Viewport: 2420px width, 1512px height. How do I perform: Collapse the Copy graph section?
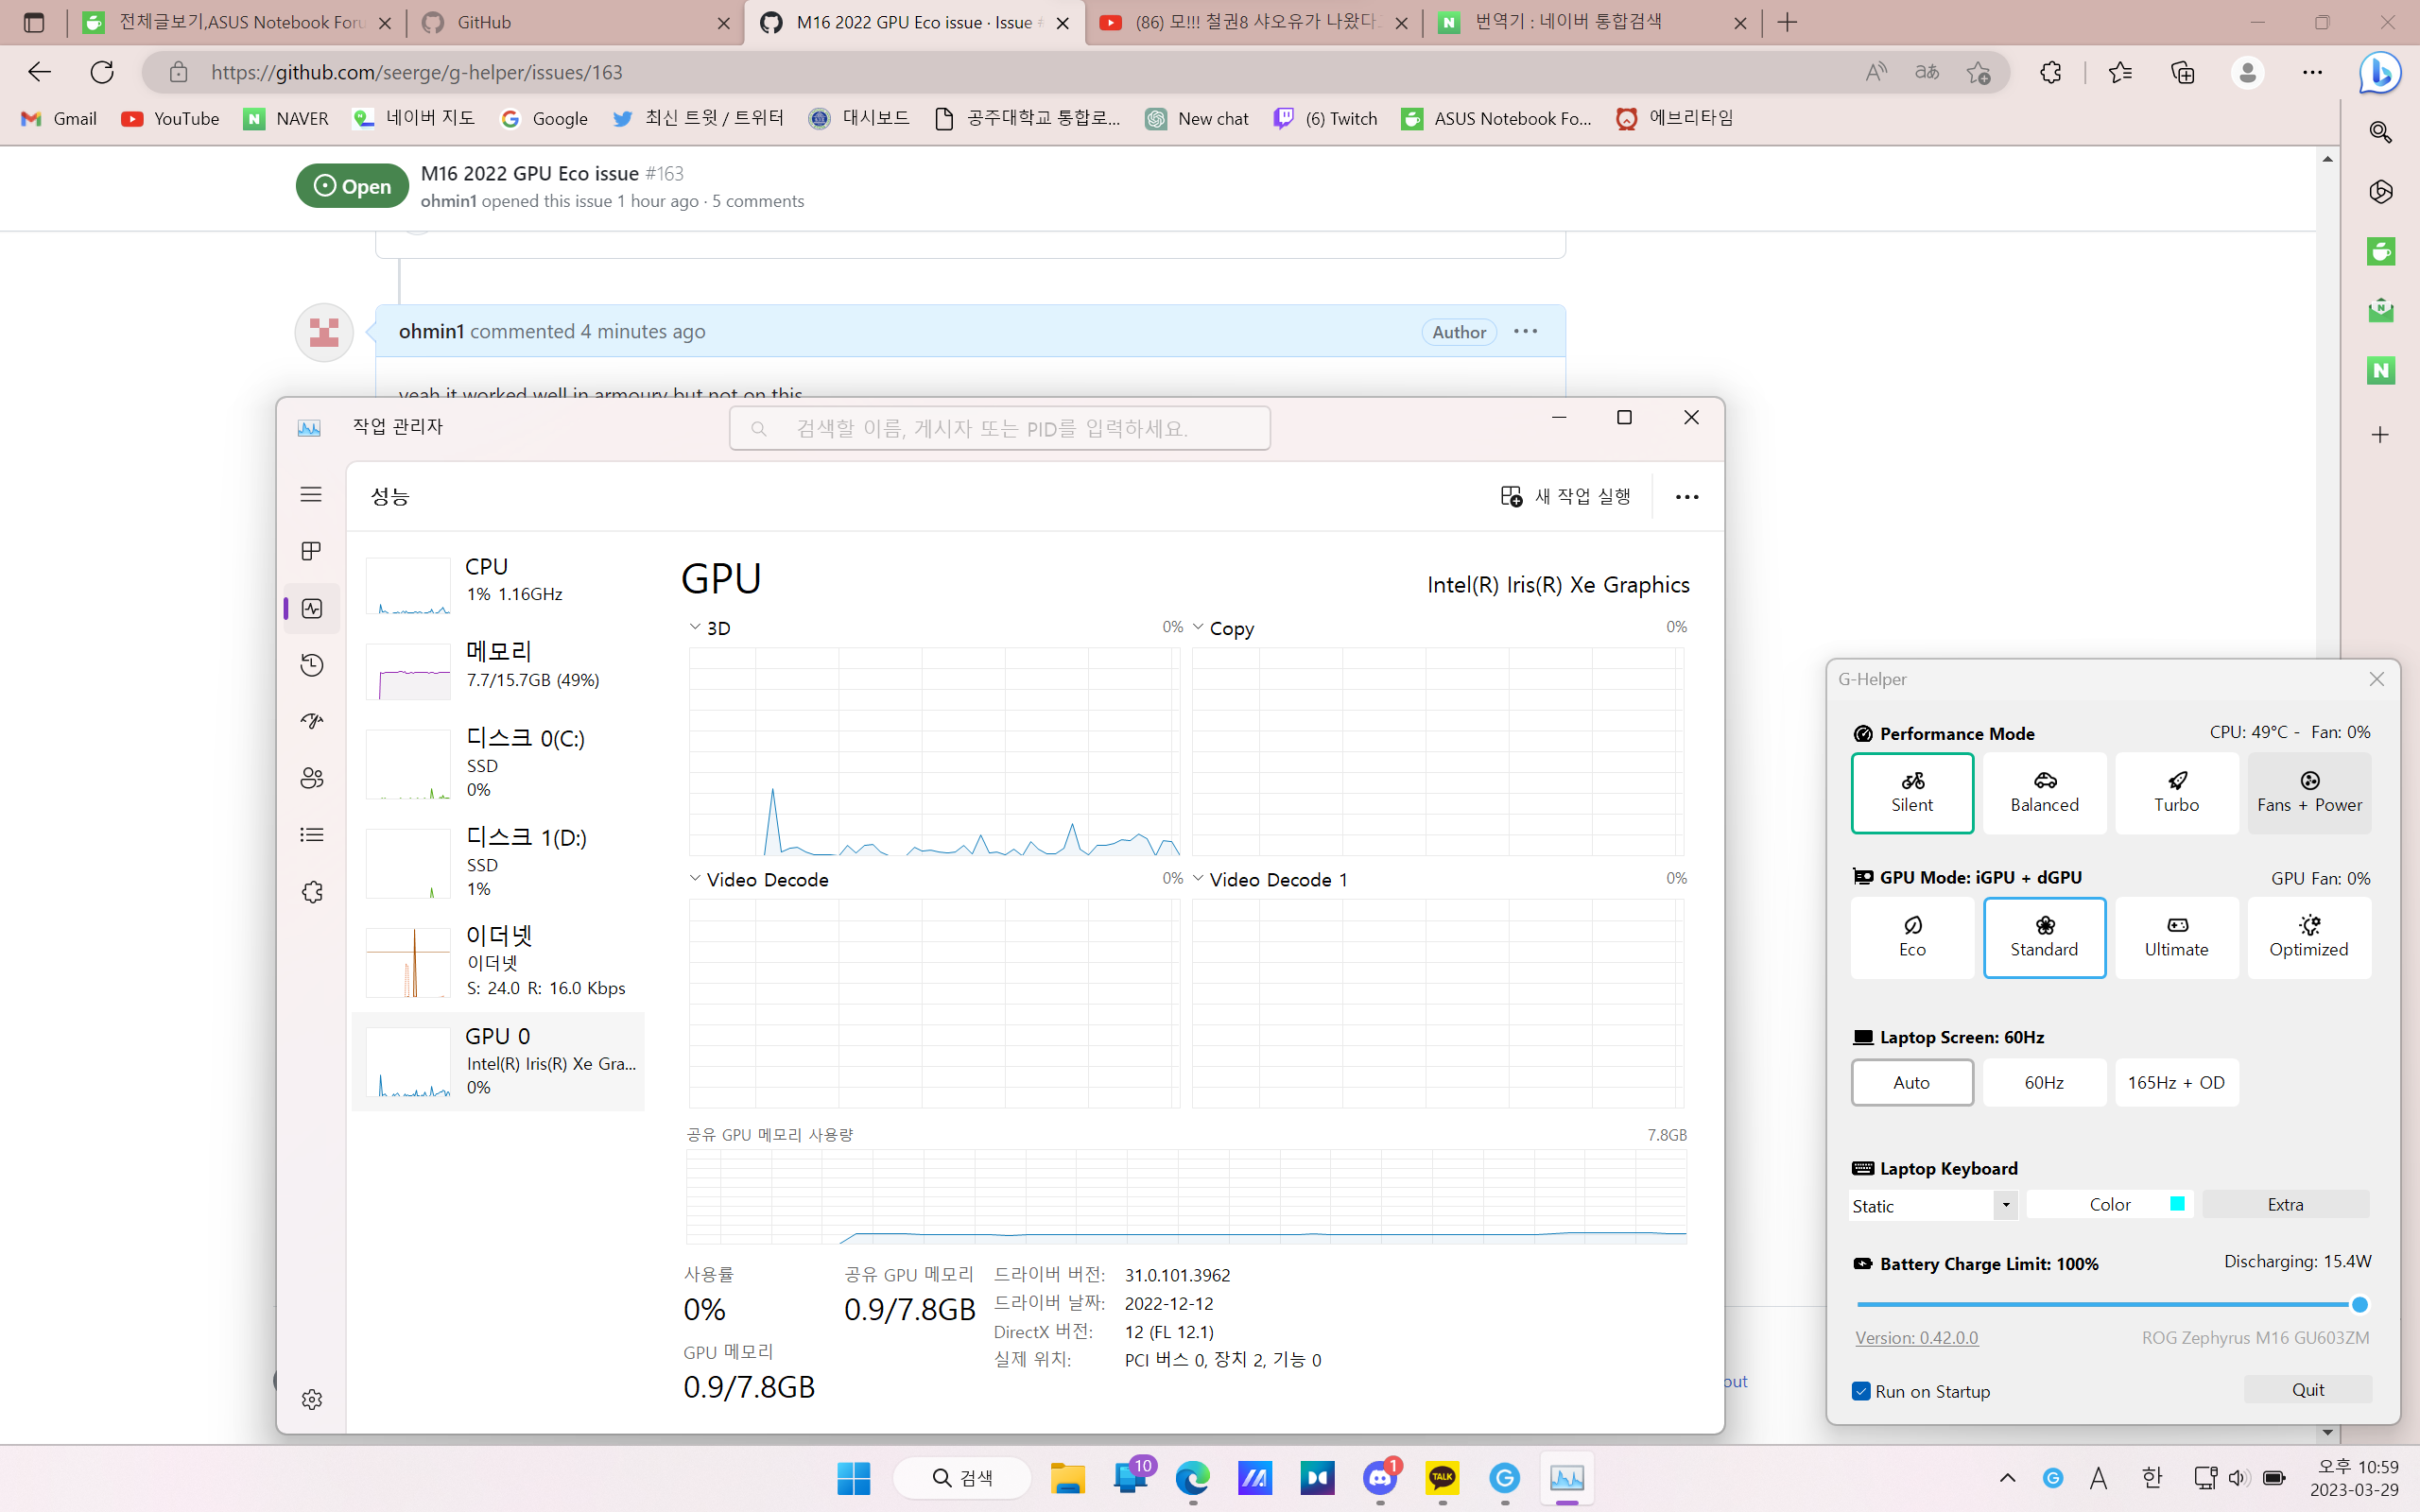point(1200,626)
